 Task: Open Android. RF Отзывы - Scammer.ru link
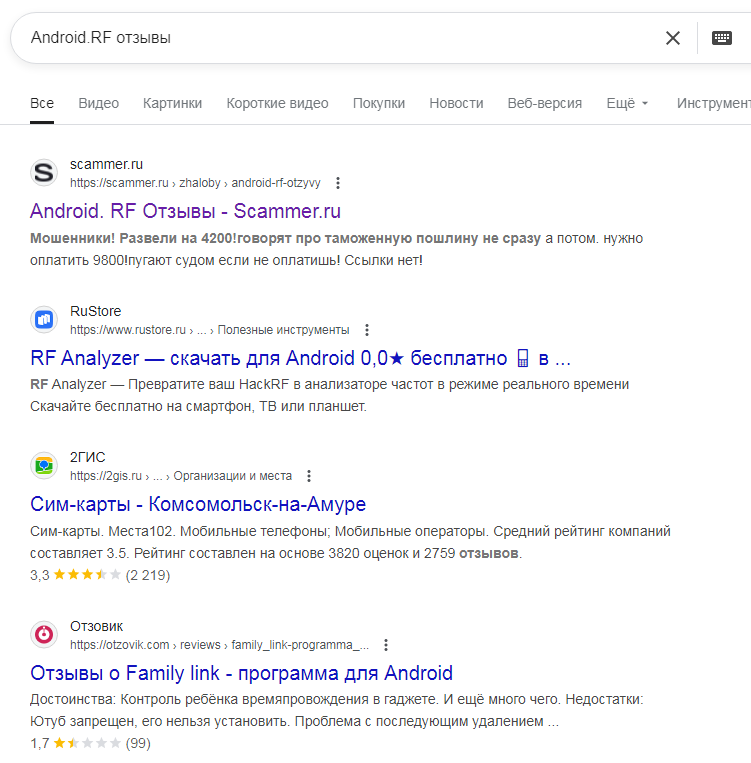186,211
